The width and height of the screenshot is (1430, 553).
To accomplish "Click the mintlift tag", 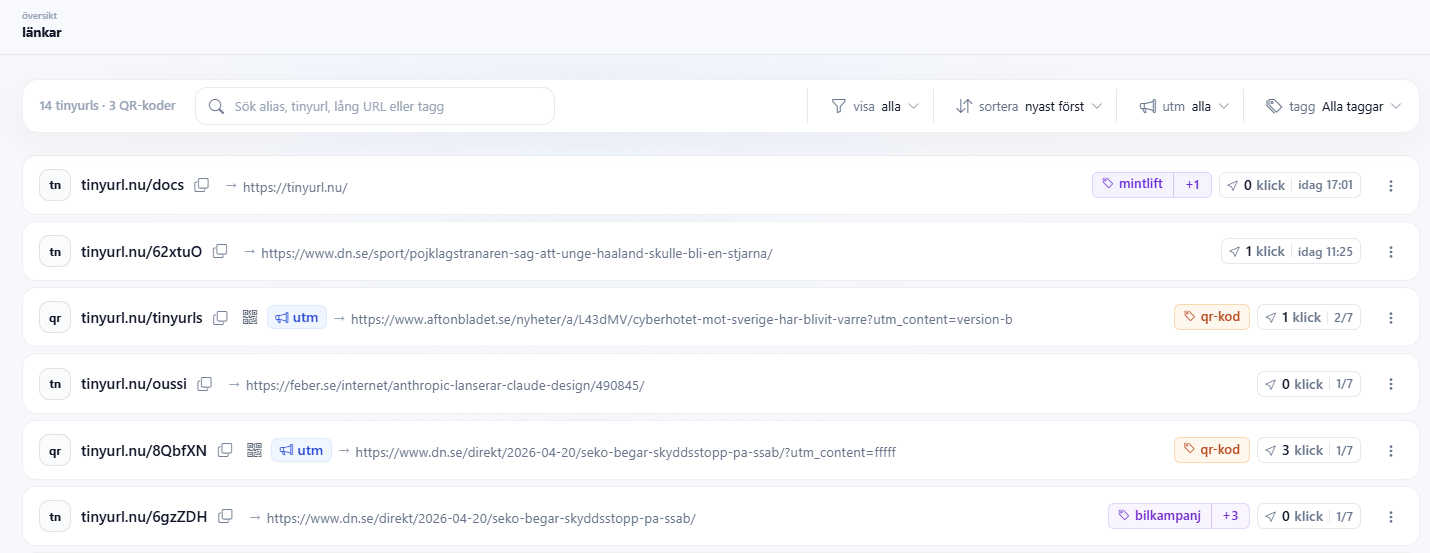I will coord(1133,184).
